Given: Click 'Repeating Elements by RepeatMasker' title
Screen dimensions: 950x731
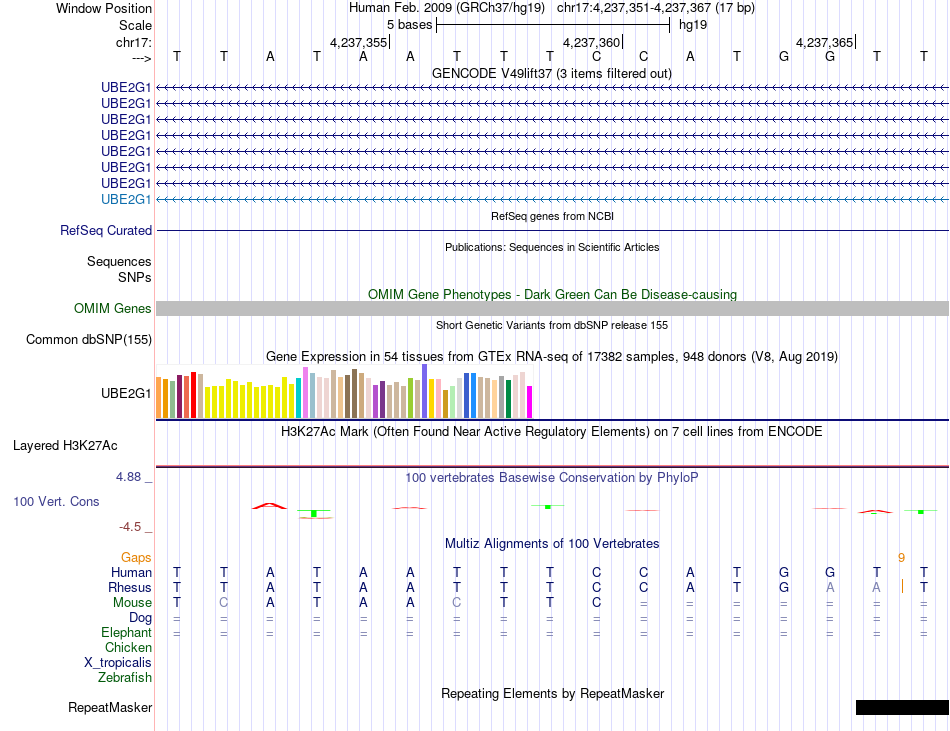Looking at the screenshot, I should pyautogui.click(x=552, y=693).
